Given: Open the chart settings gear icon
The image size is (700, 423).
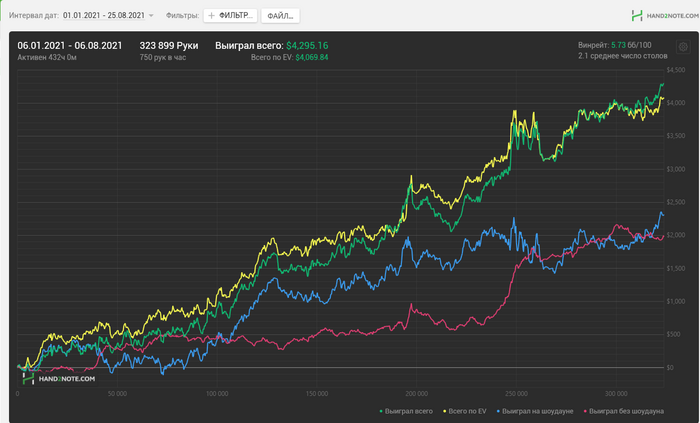Looking at the screenshot, I should click(x=683, y=47).
